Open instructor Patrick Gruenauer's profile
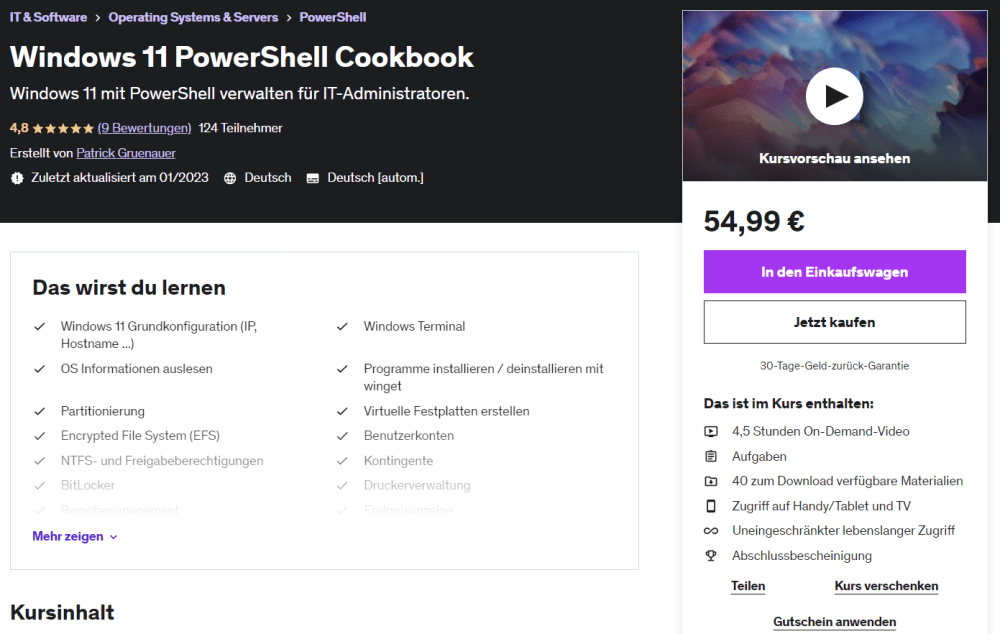The width and height of the screenshot is (1000, 634). click(124, 153)
